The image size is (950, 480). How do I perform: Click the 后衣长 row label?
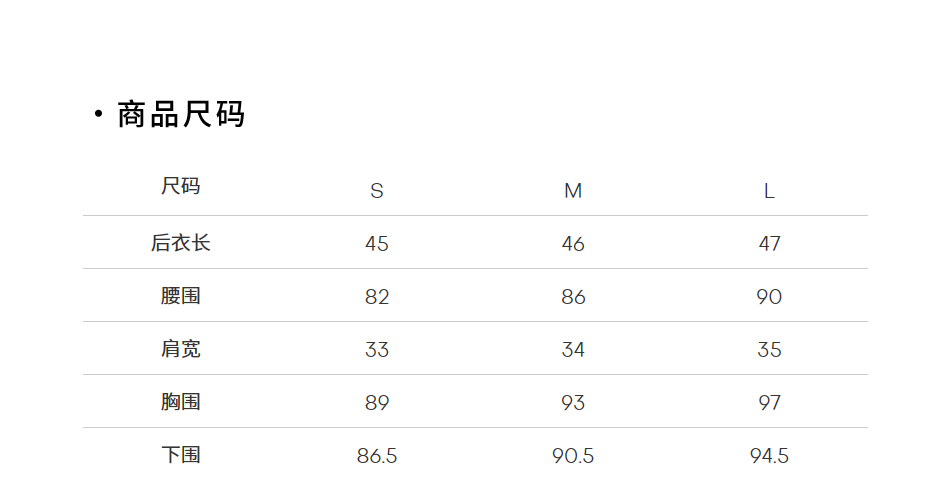click(181, 243)
